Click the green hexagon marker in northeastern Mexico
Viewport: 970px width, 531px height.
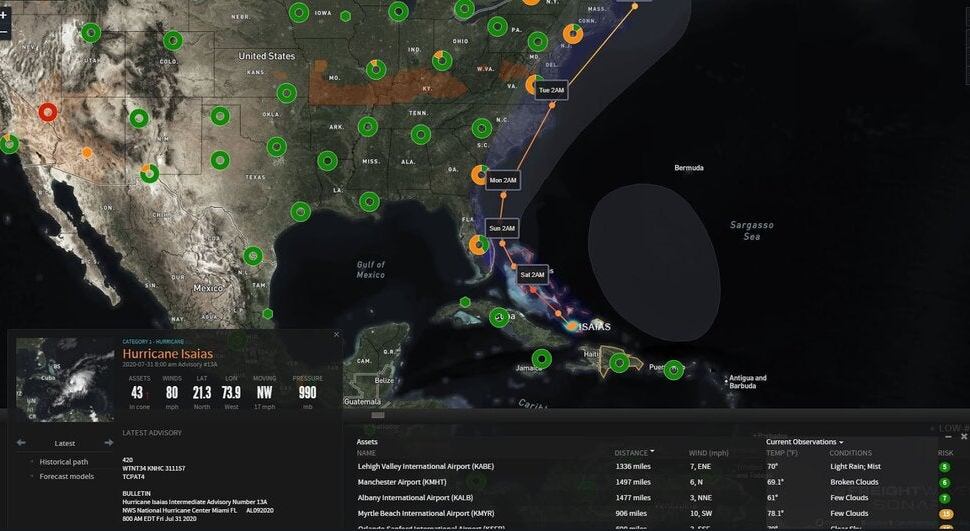click(267, 314)
